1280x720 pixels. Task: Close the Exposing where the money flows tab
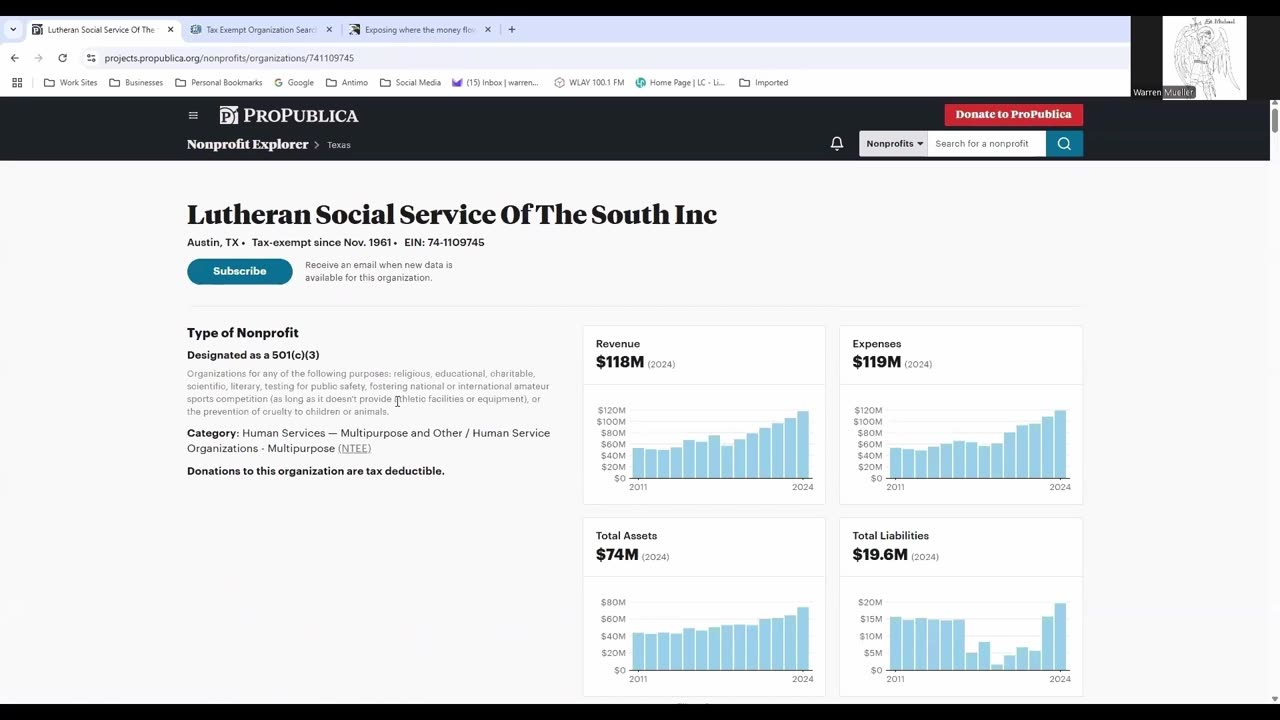488,30
